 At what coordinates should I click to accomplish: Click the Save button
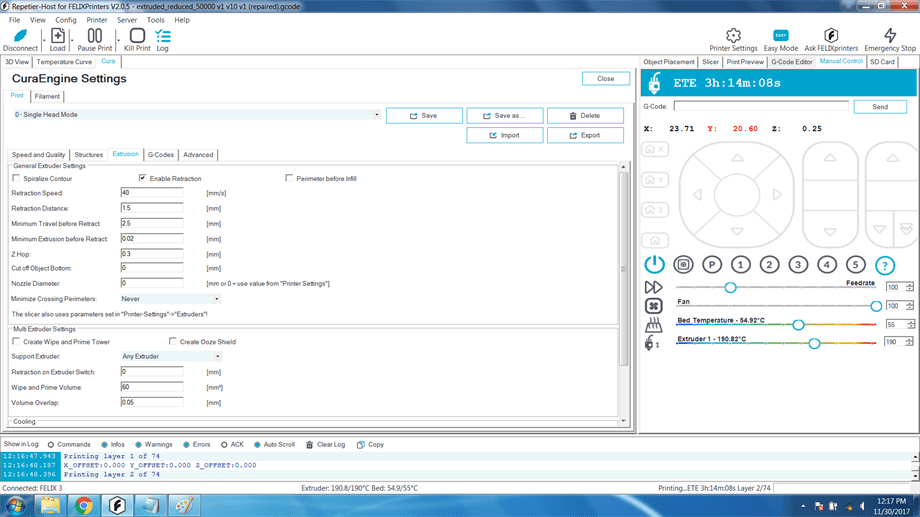point(424,116)
